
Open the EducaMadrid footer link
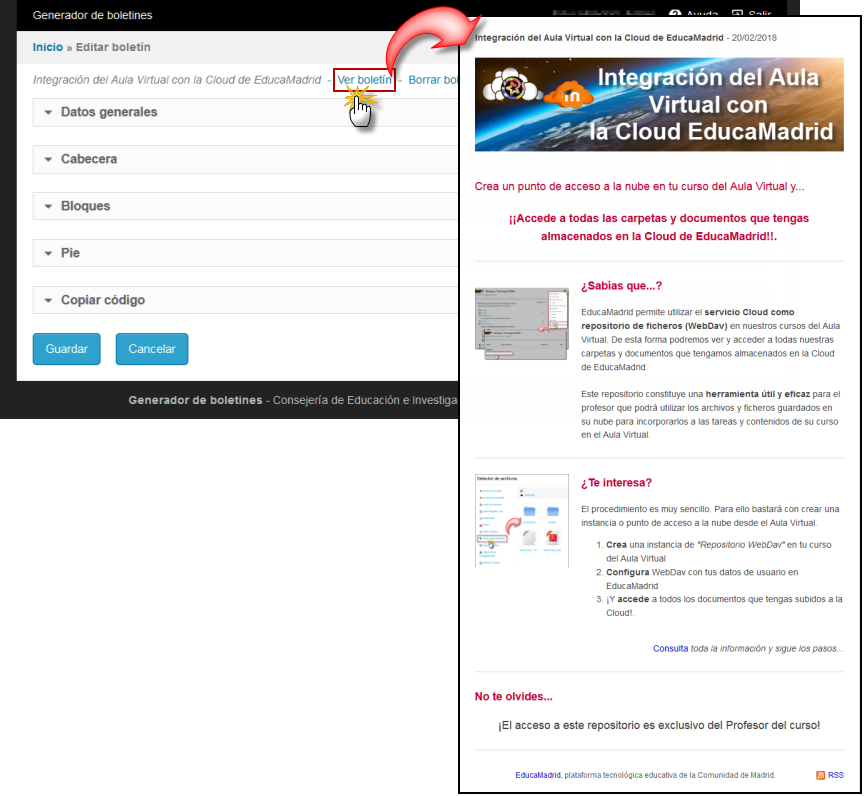(x=538, y=775)
